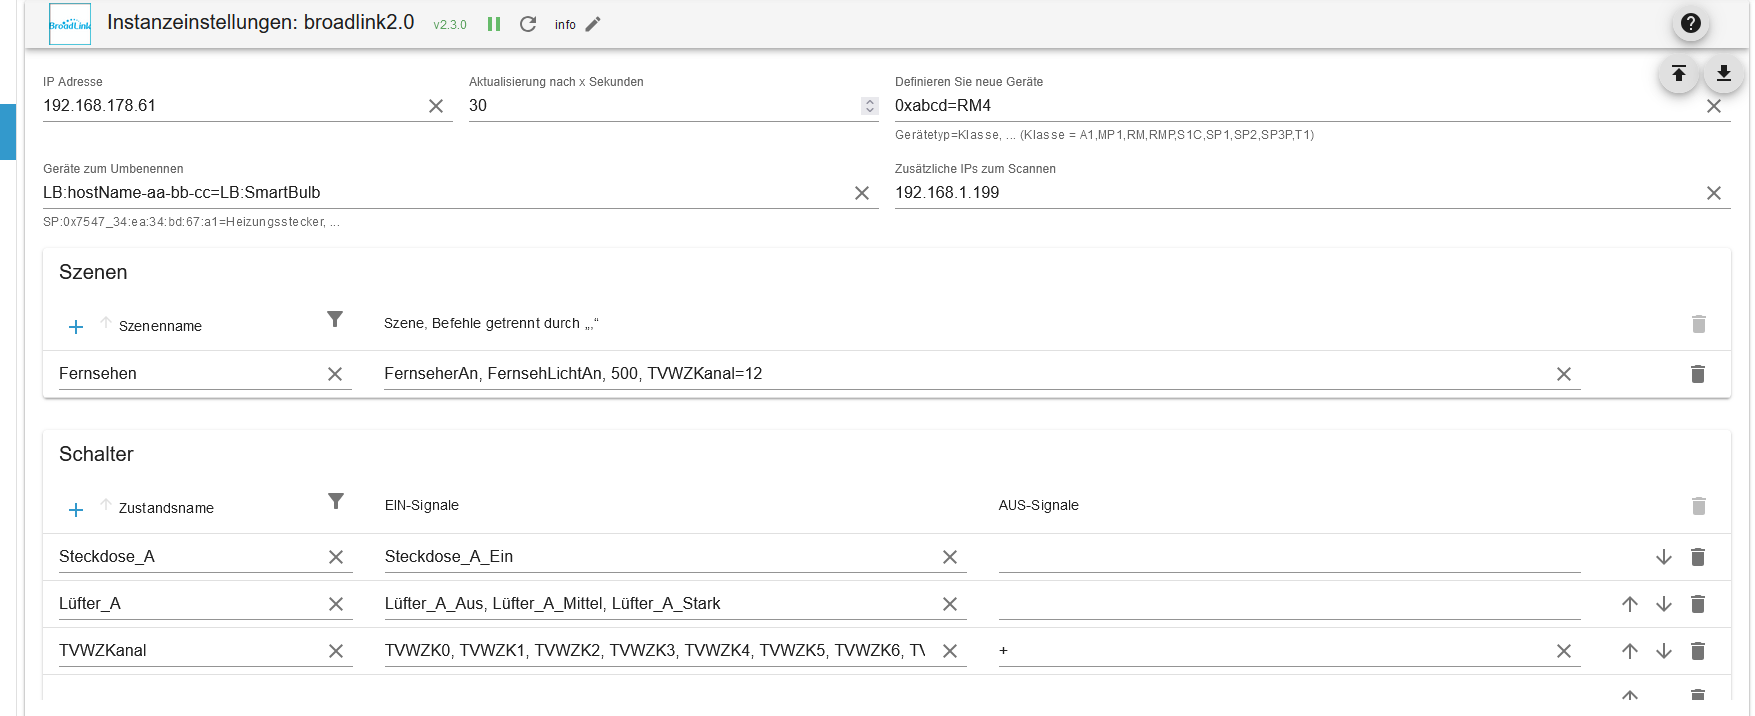Move Lüfter_A row up
This screenshot has width=1755, height=716.
click(x=1630, y=604)
